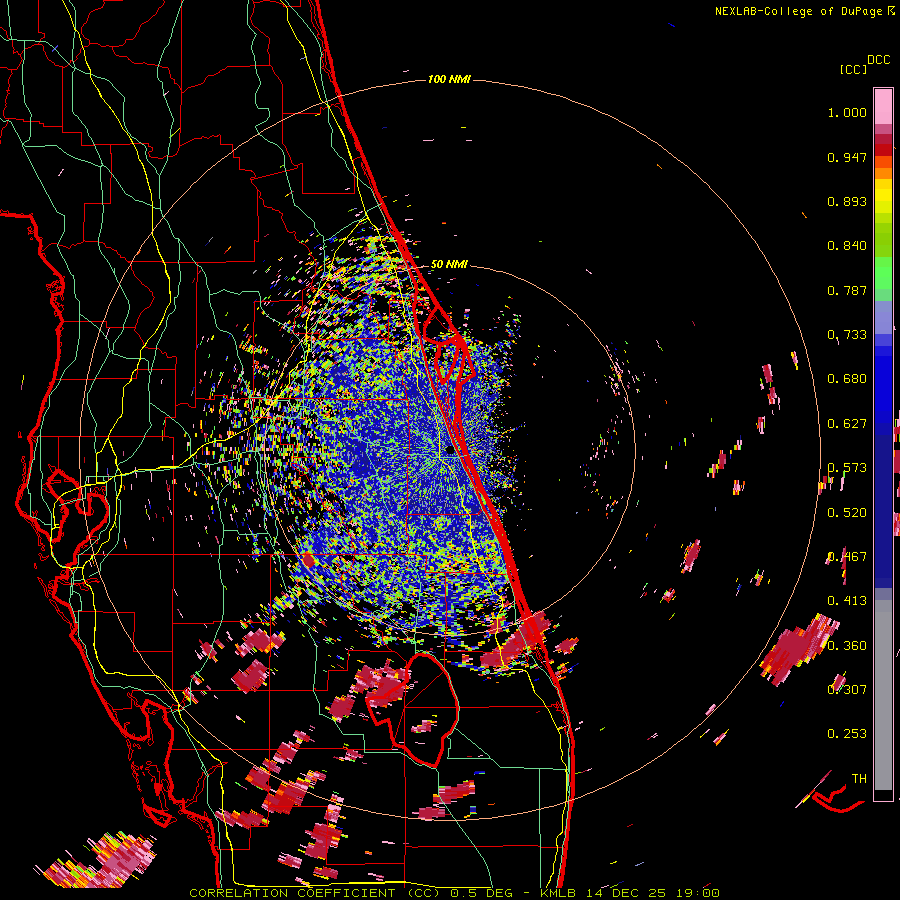
Task: Select the 0.893 scale value
Action: pyautogui.click(x=847, y=201)
